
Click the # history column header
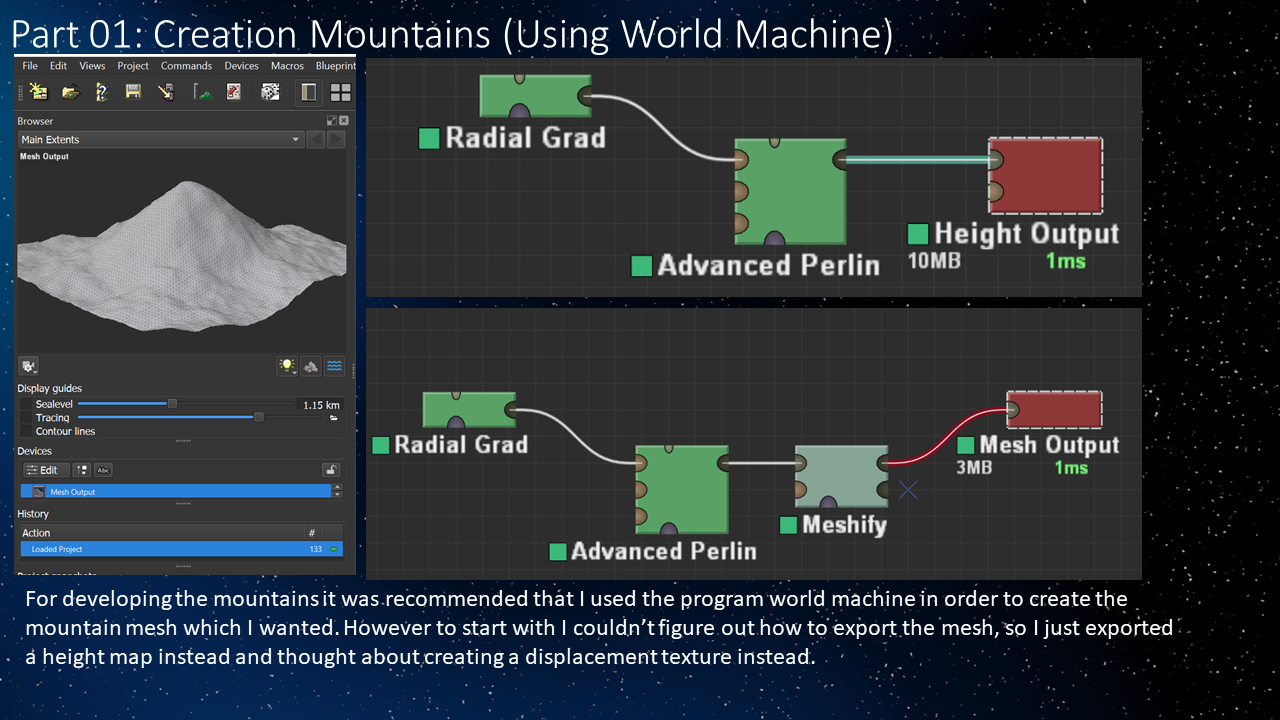[312, 533]
